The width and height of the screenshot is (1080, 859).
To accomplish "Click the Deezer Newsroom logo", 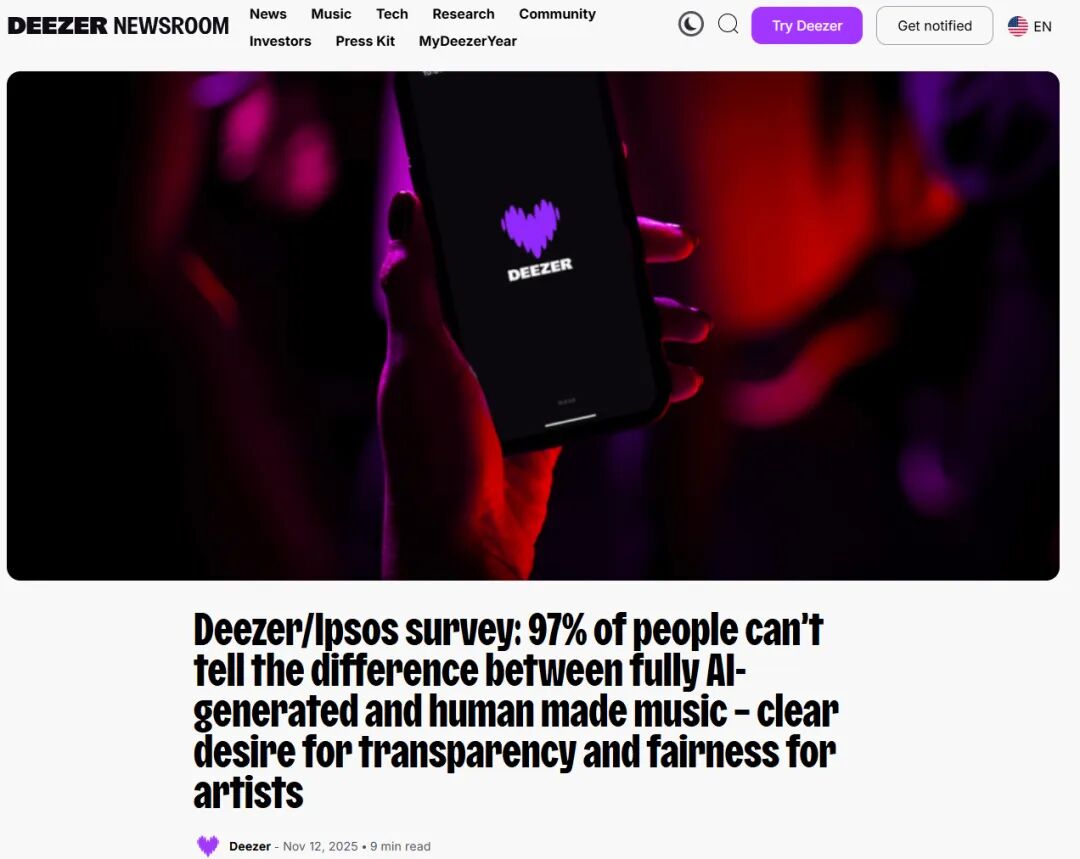I will 118,26.
